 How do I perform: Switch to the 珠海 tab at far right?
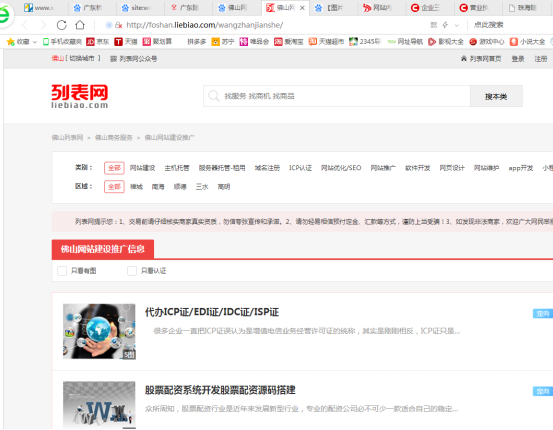(x=526, y=8)
